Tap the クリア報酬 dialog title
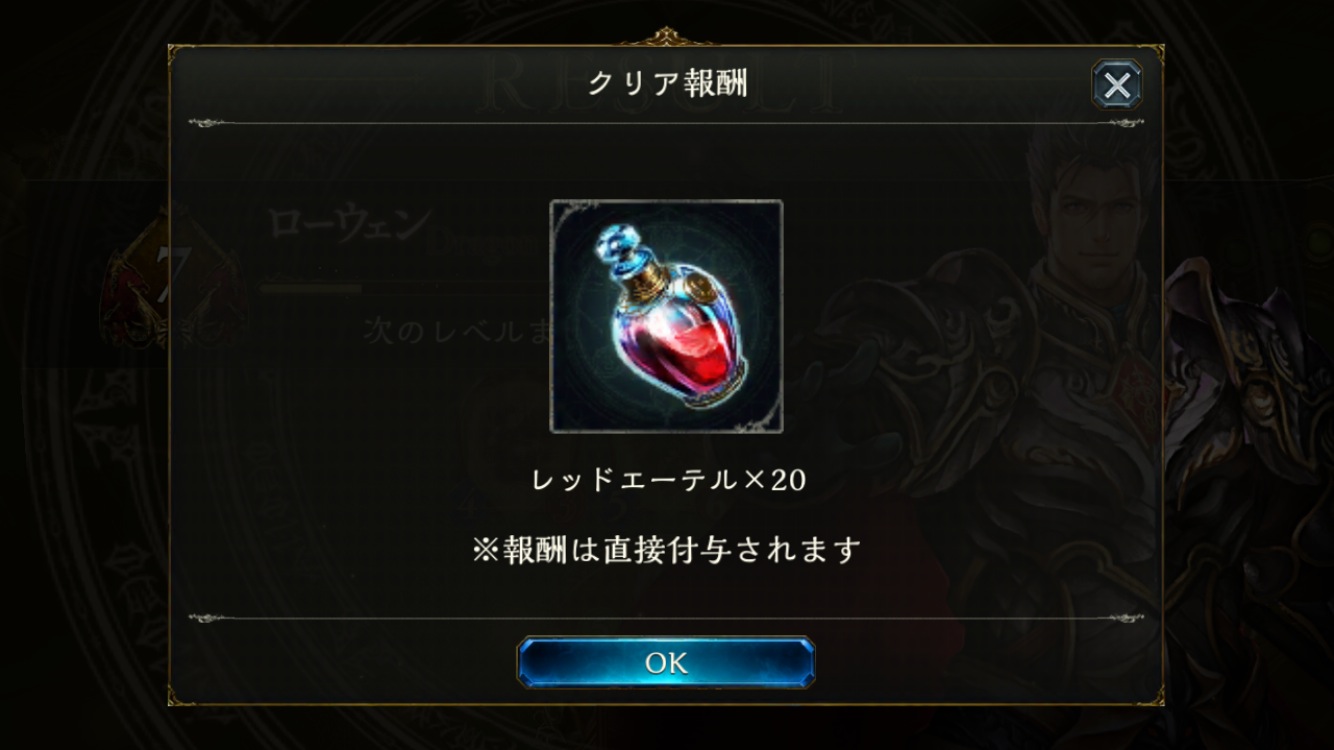 point(667,83)
